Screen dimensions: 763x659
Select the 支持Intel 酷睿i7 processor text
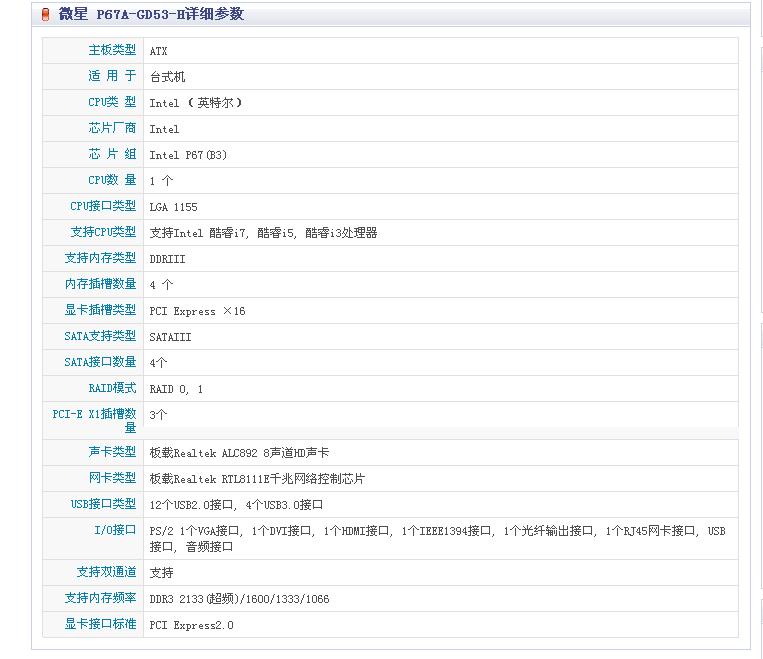pos(263,233)
